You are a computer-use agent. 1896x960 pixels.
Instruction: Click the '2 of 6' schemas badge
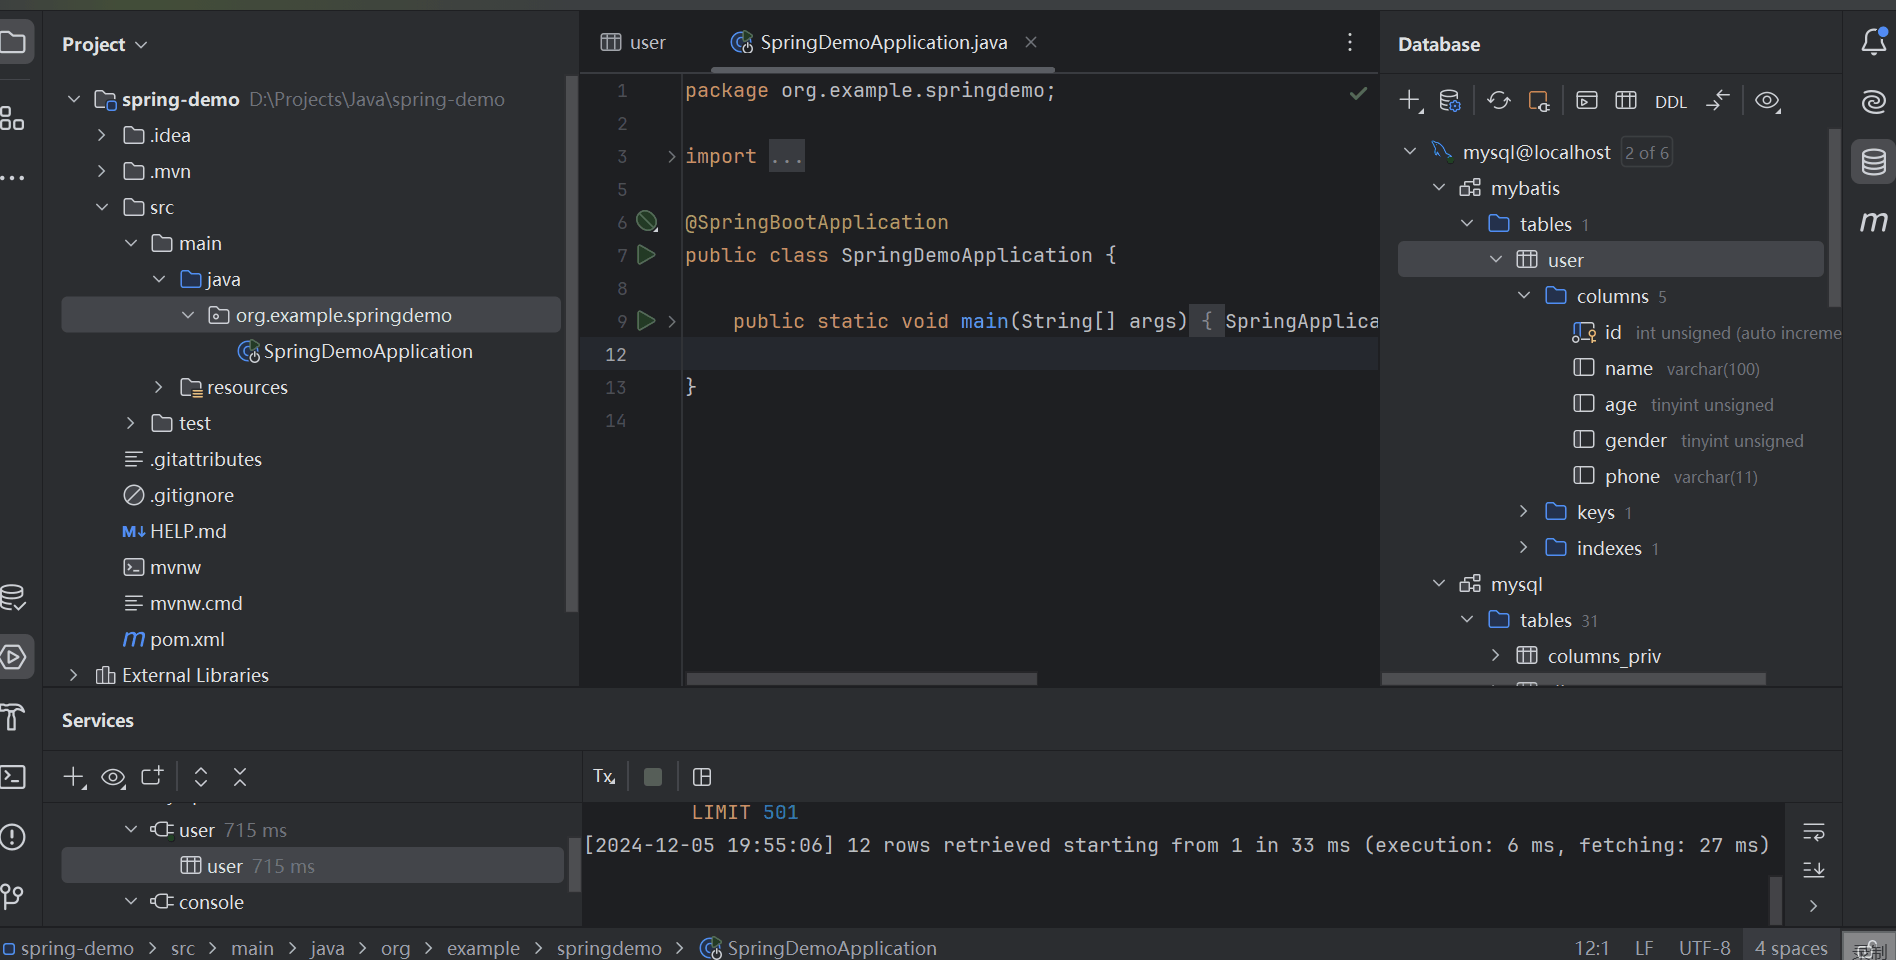1646,153
